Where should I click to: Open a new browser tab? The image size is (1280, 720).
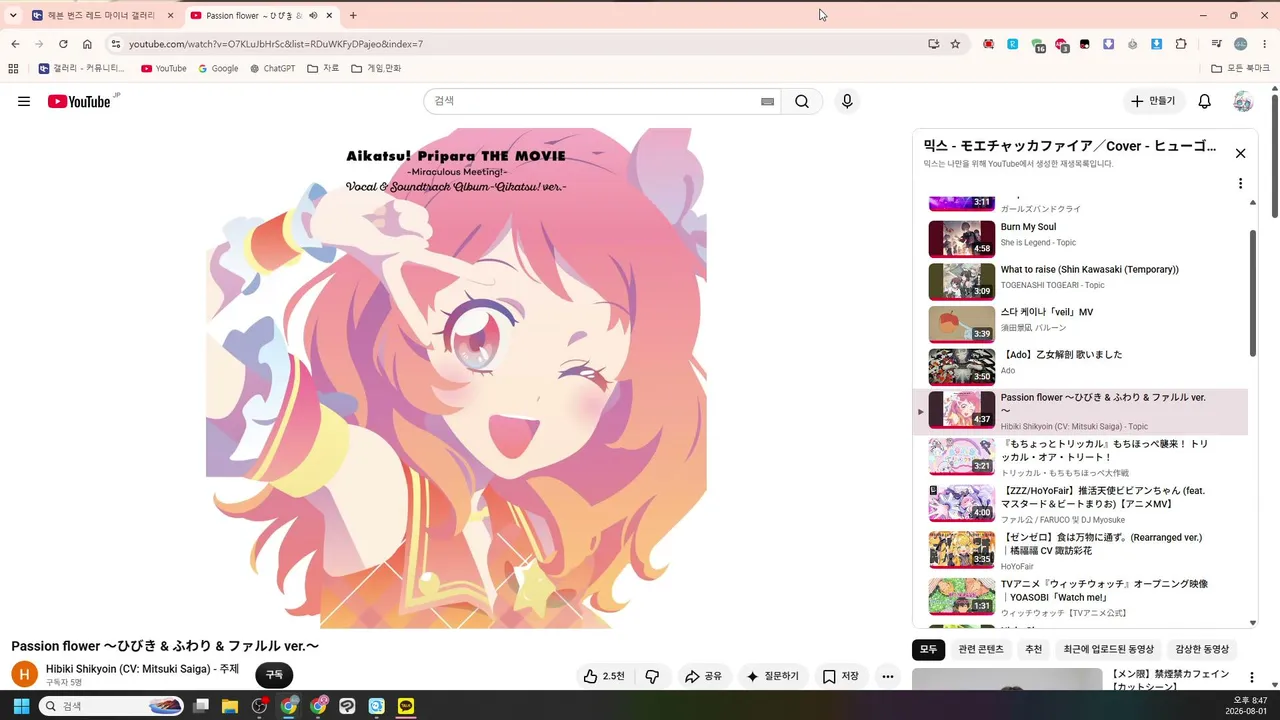(353, 15)
